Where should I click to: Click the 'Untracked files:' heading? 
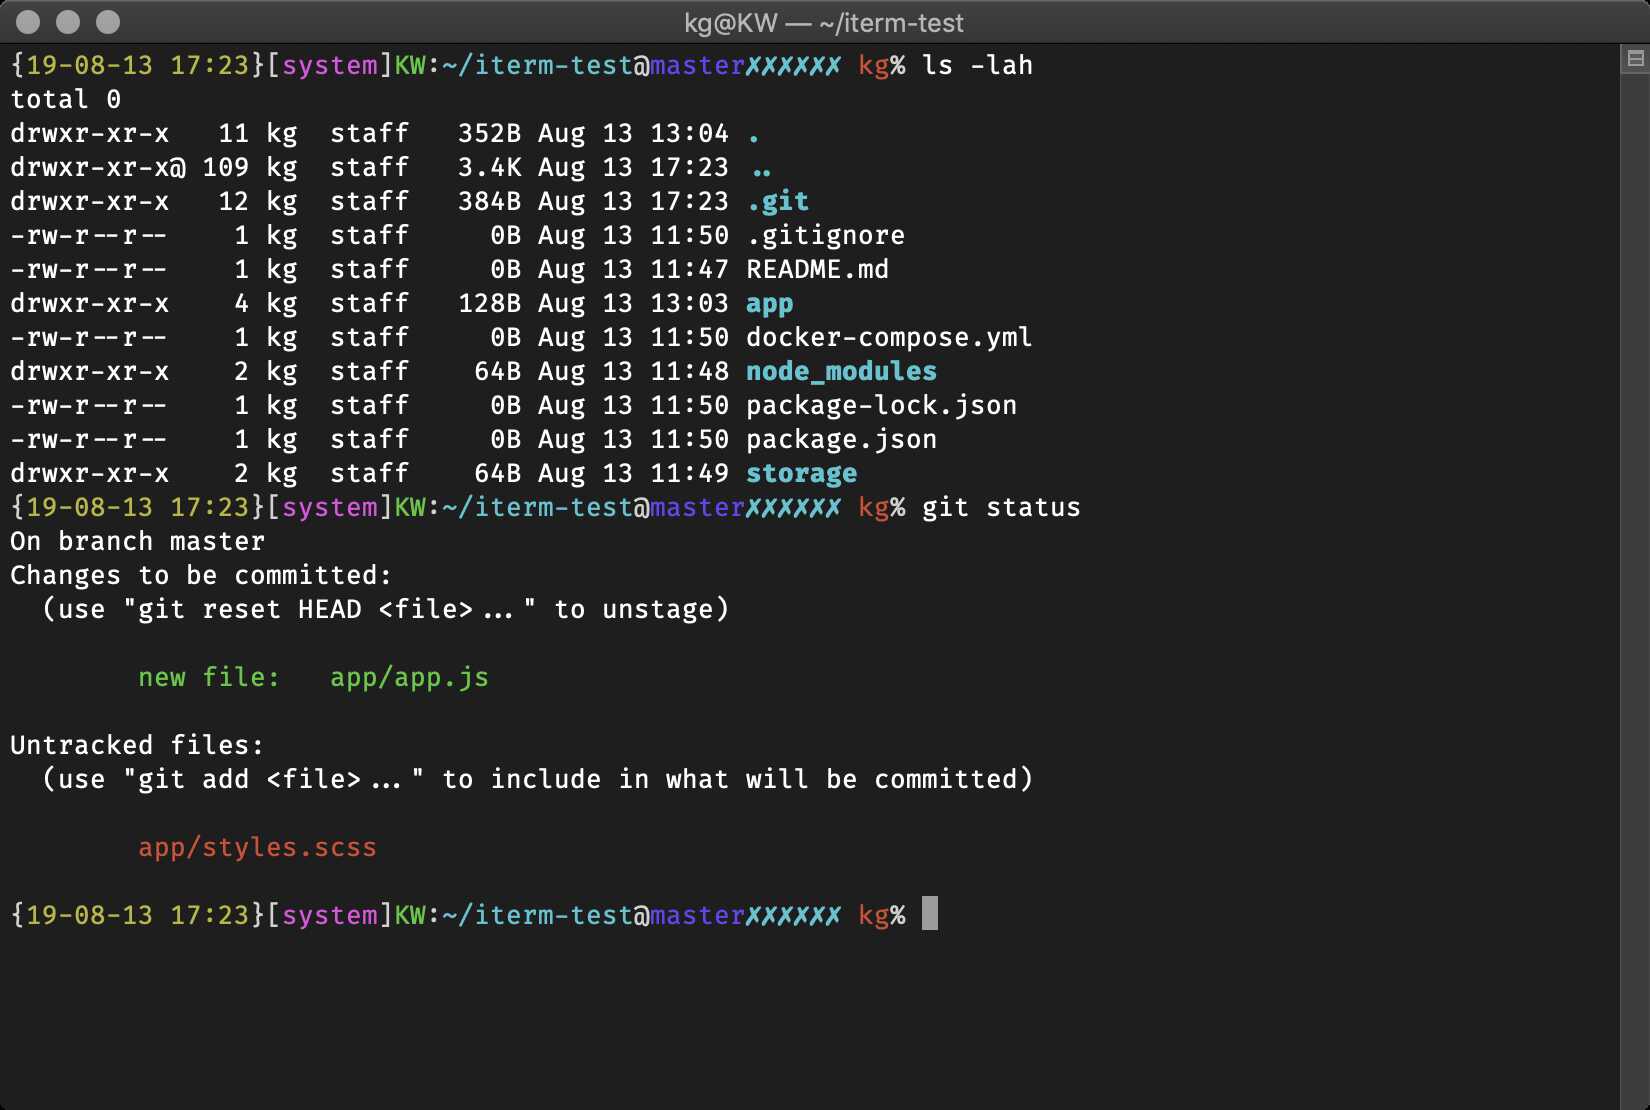coord(138,746)
